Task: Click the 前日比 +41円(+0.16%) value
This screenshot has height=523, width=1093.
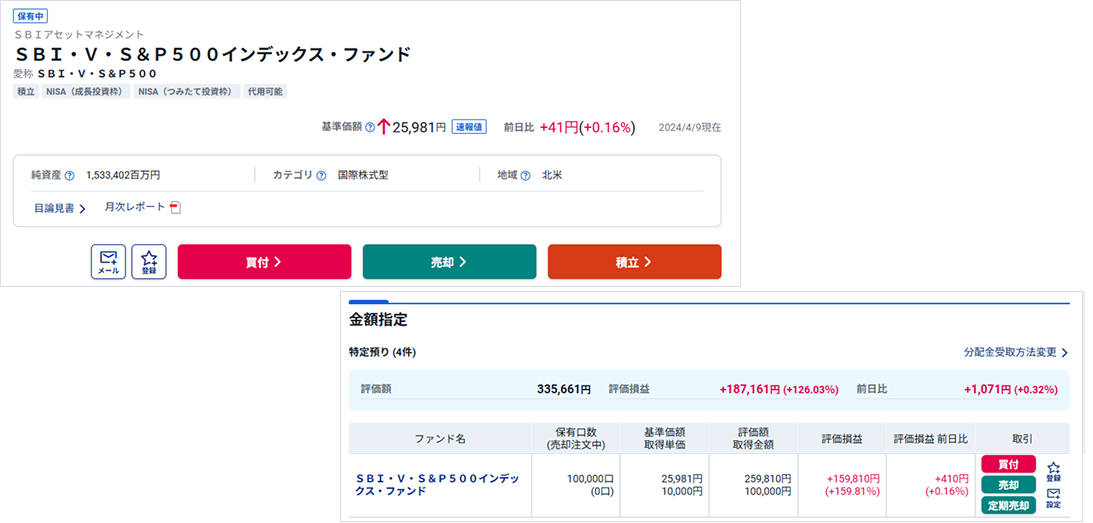Action: coord(587,128)
